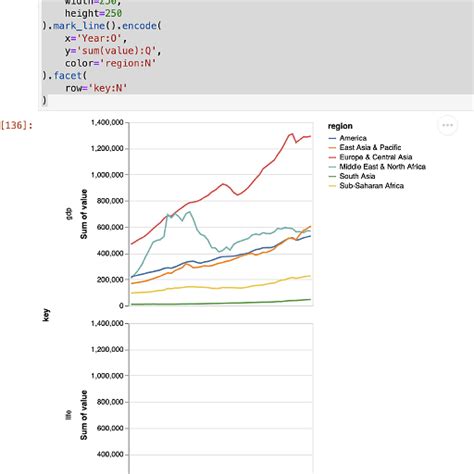Click the code line color='region:N'
The height and width of the screenshot is (474, 474).
tap(110, 63)
